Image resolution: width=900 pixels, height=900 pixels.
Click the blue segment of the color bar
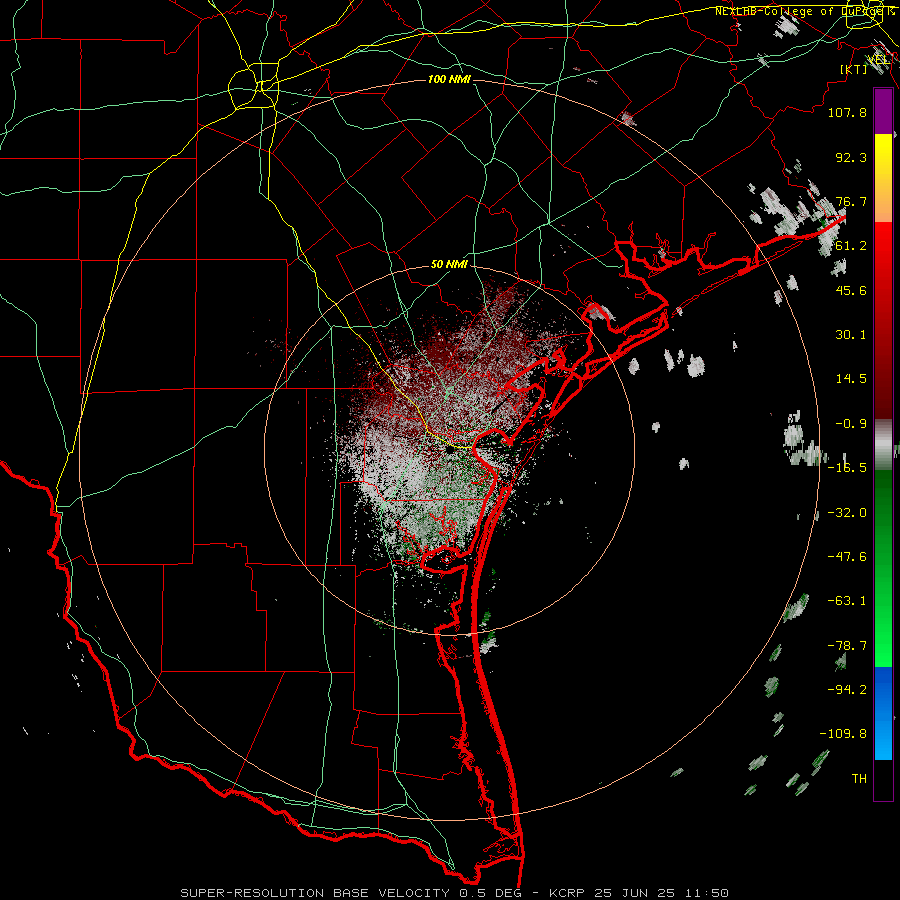point(883,713)
